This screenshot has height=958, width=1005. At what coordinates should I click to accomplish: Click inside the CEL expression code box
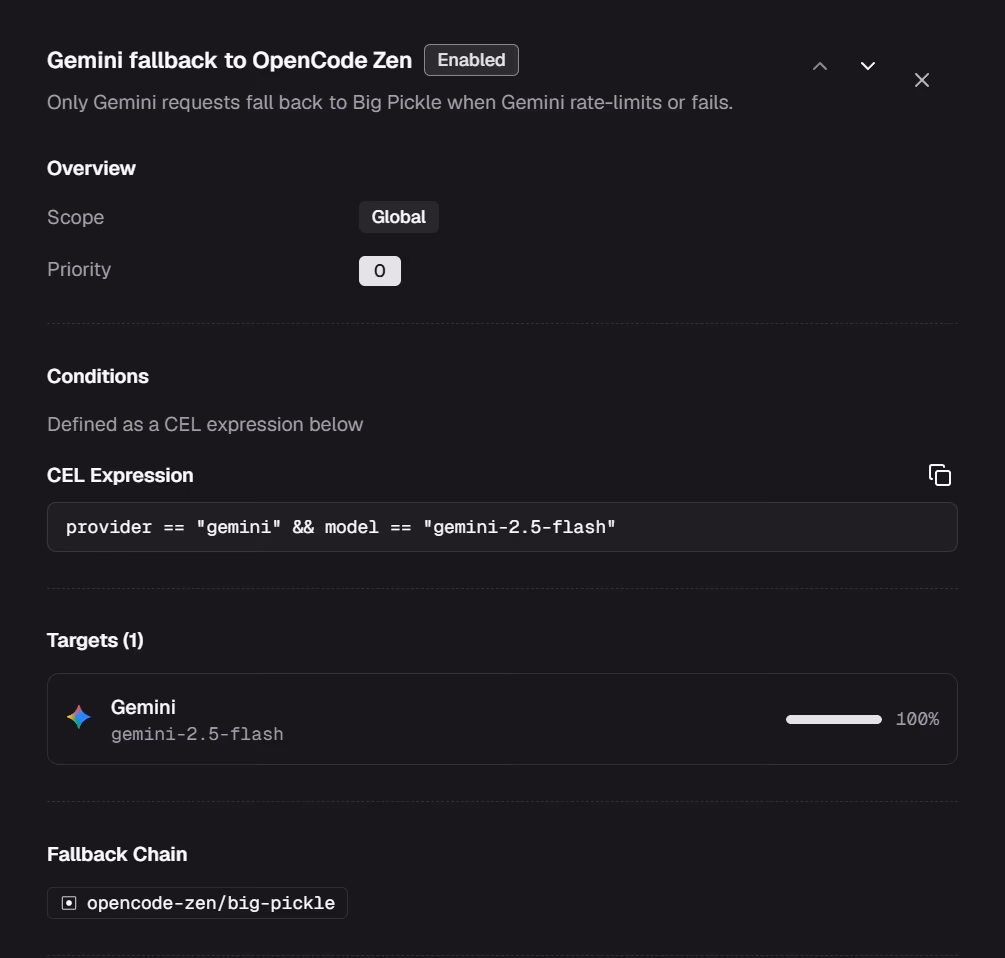pyautogui.click(x=502, y=527)
